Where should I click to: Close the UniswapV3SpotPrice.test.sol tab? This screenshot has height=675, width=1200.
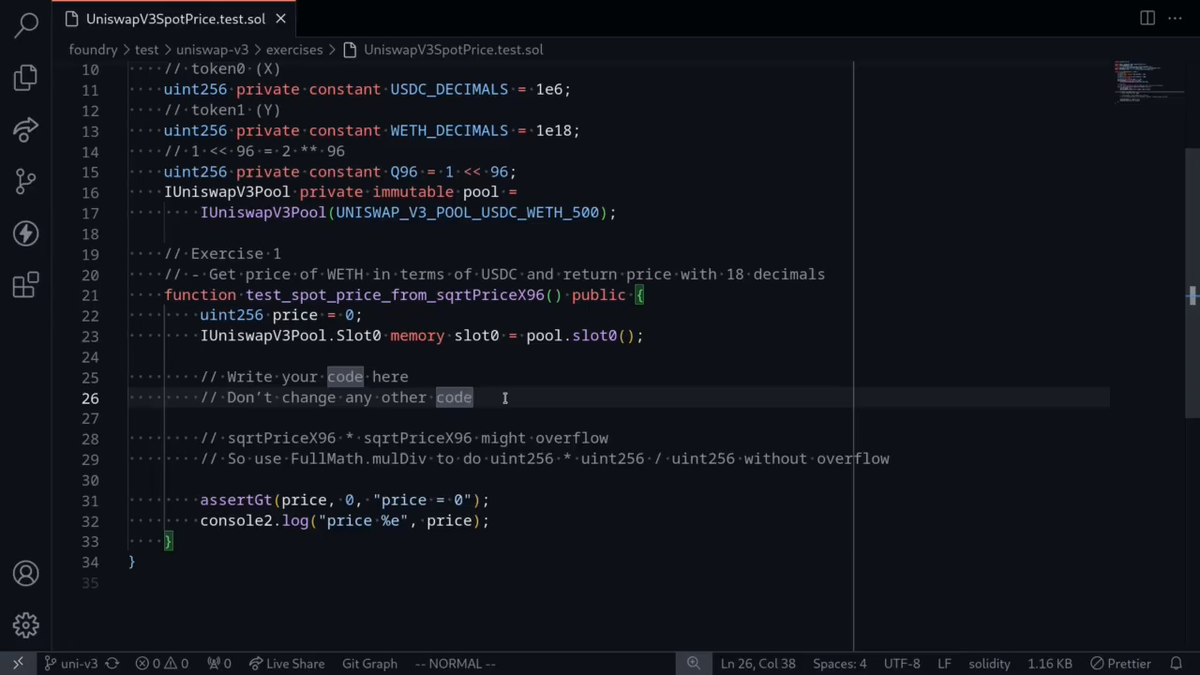[281, 19]
